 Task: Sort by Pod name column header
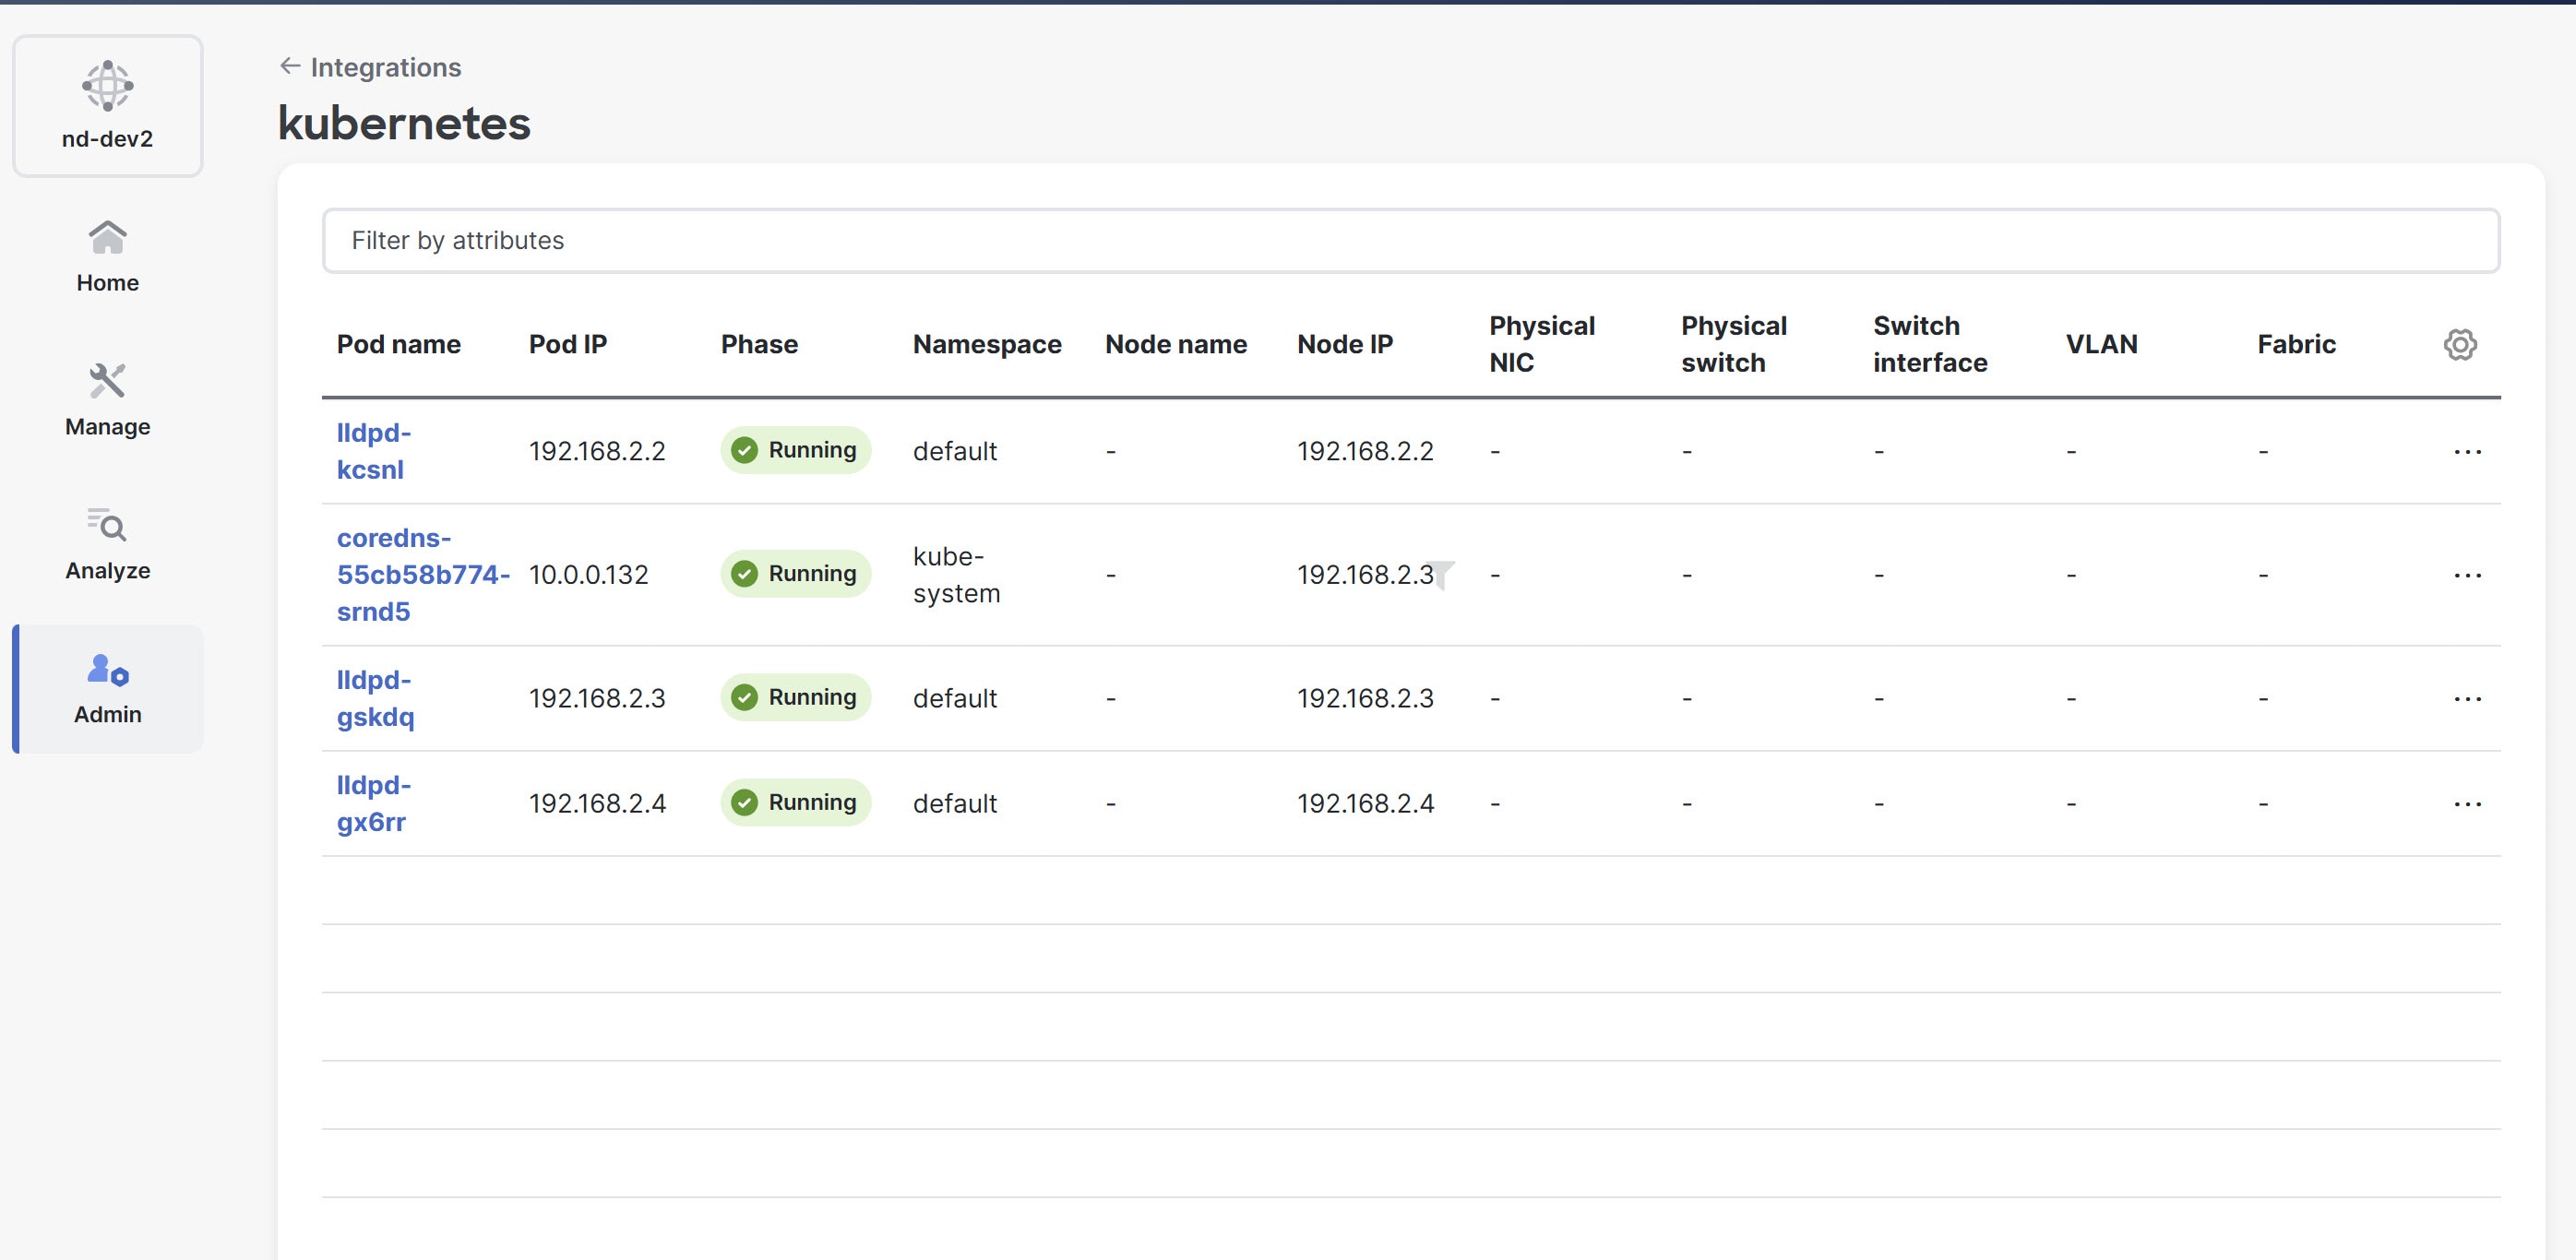(x=398, y=345)
